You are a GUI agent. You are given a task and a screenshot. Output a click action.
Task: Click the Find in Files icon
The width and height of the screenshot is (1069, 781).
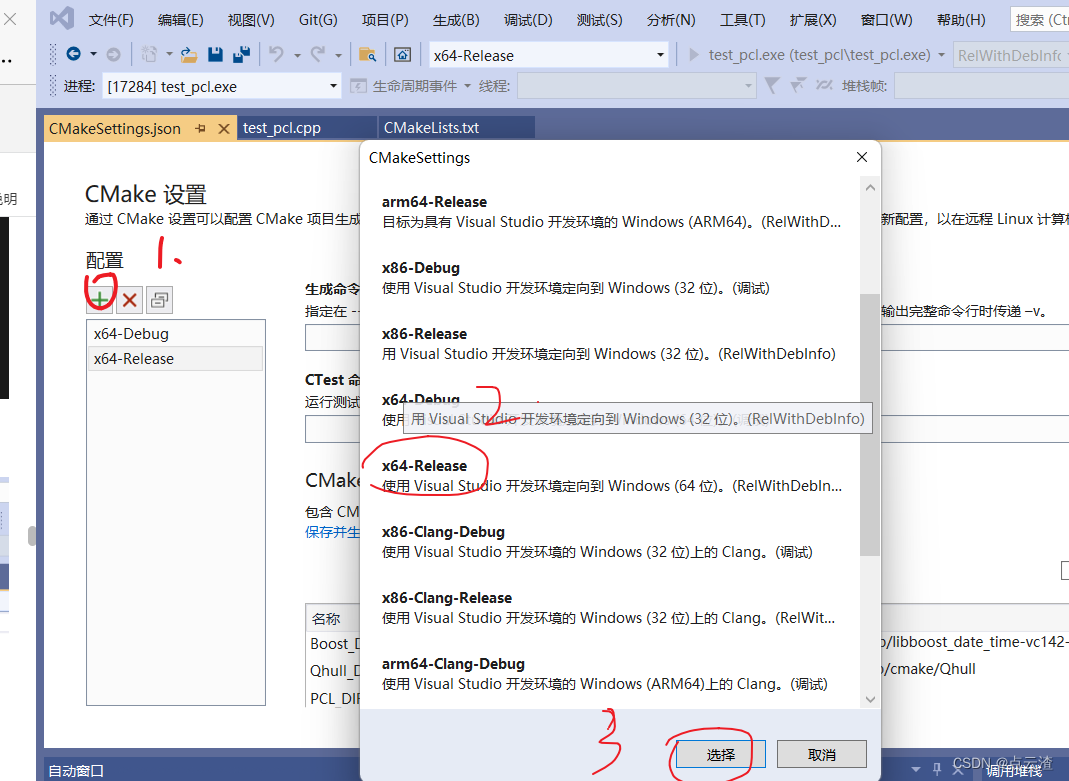tap(367, 55)
